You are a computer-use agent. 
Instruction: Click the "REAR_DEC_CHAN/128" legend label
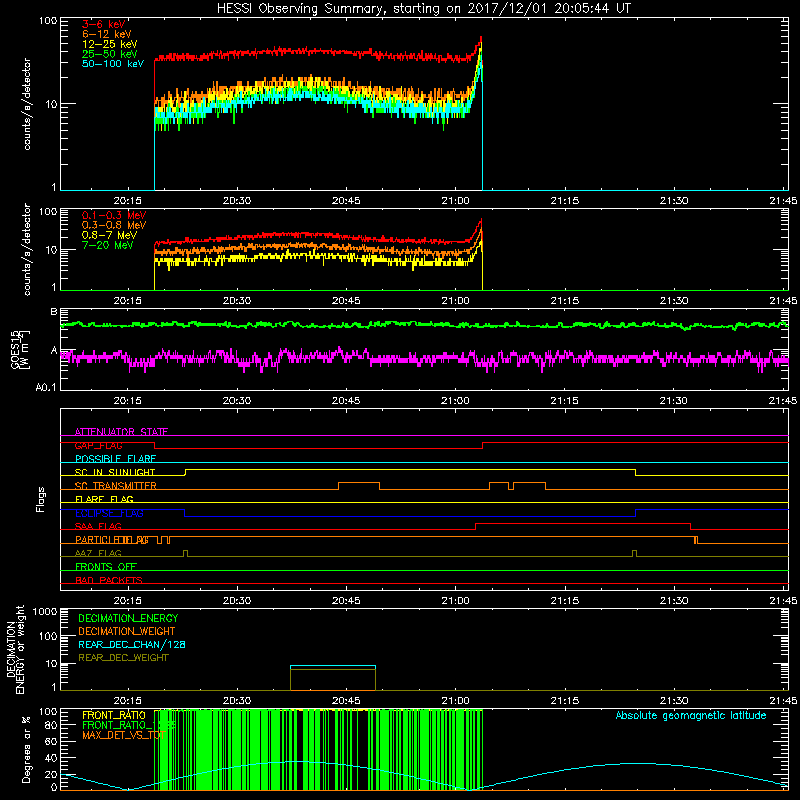pyautogui.click(x=132, y=644)
